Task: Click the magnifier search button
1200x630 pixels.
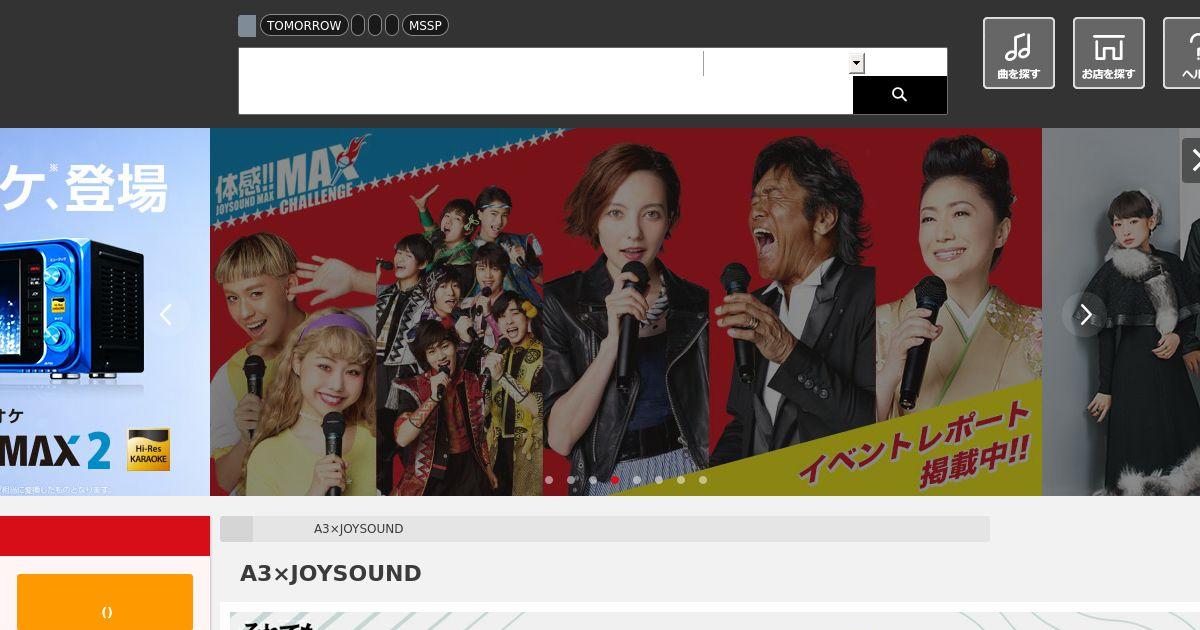Action: [899, 95]
